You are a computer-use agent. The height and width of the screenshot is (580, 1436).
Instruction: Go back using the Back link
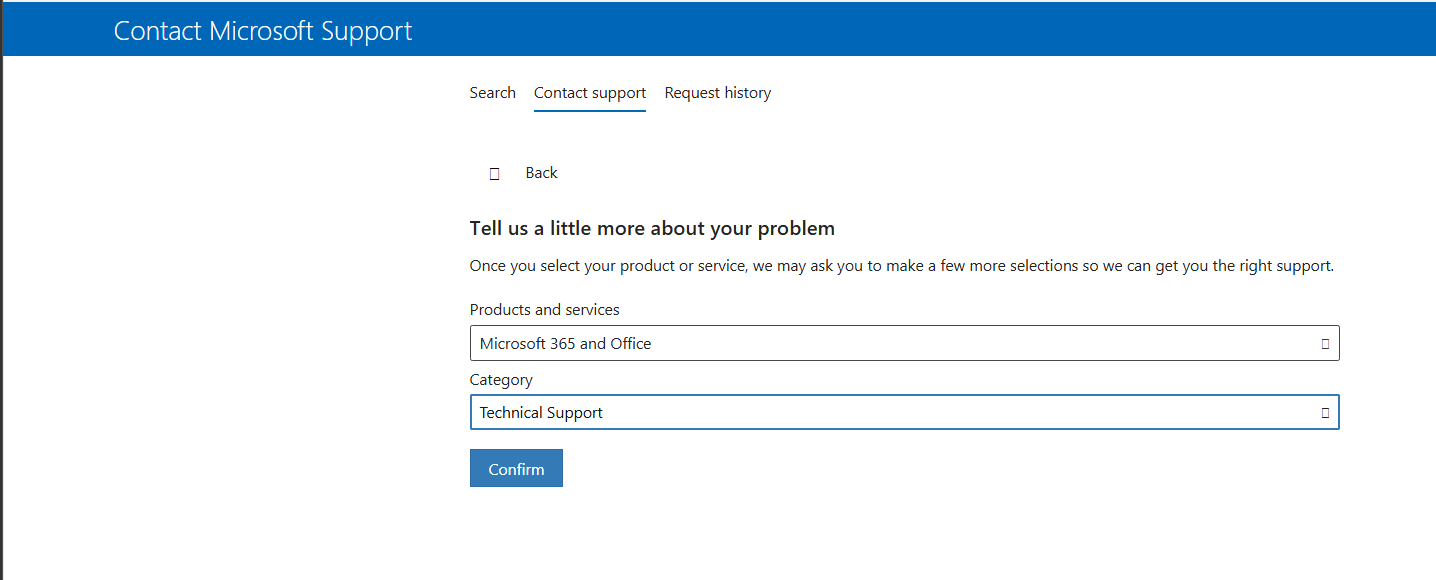[541, 173]
